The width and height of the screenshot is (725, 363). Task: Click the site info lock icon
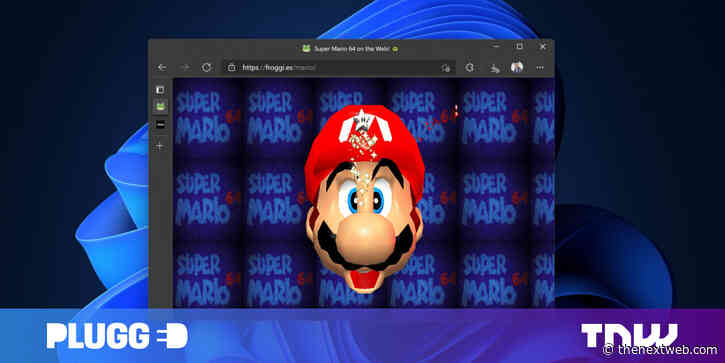[232, 68]
